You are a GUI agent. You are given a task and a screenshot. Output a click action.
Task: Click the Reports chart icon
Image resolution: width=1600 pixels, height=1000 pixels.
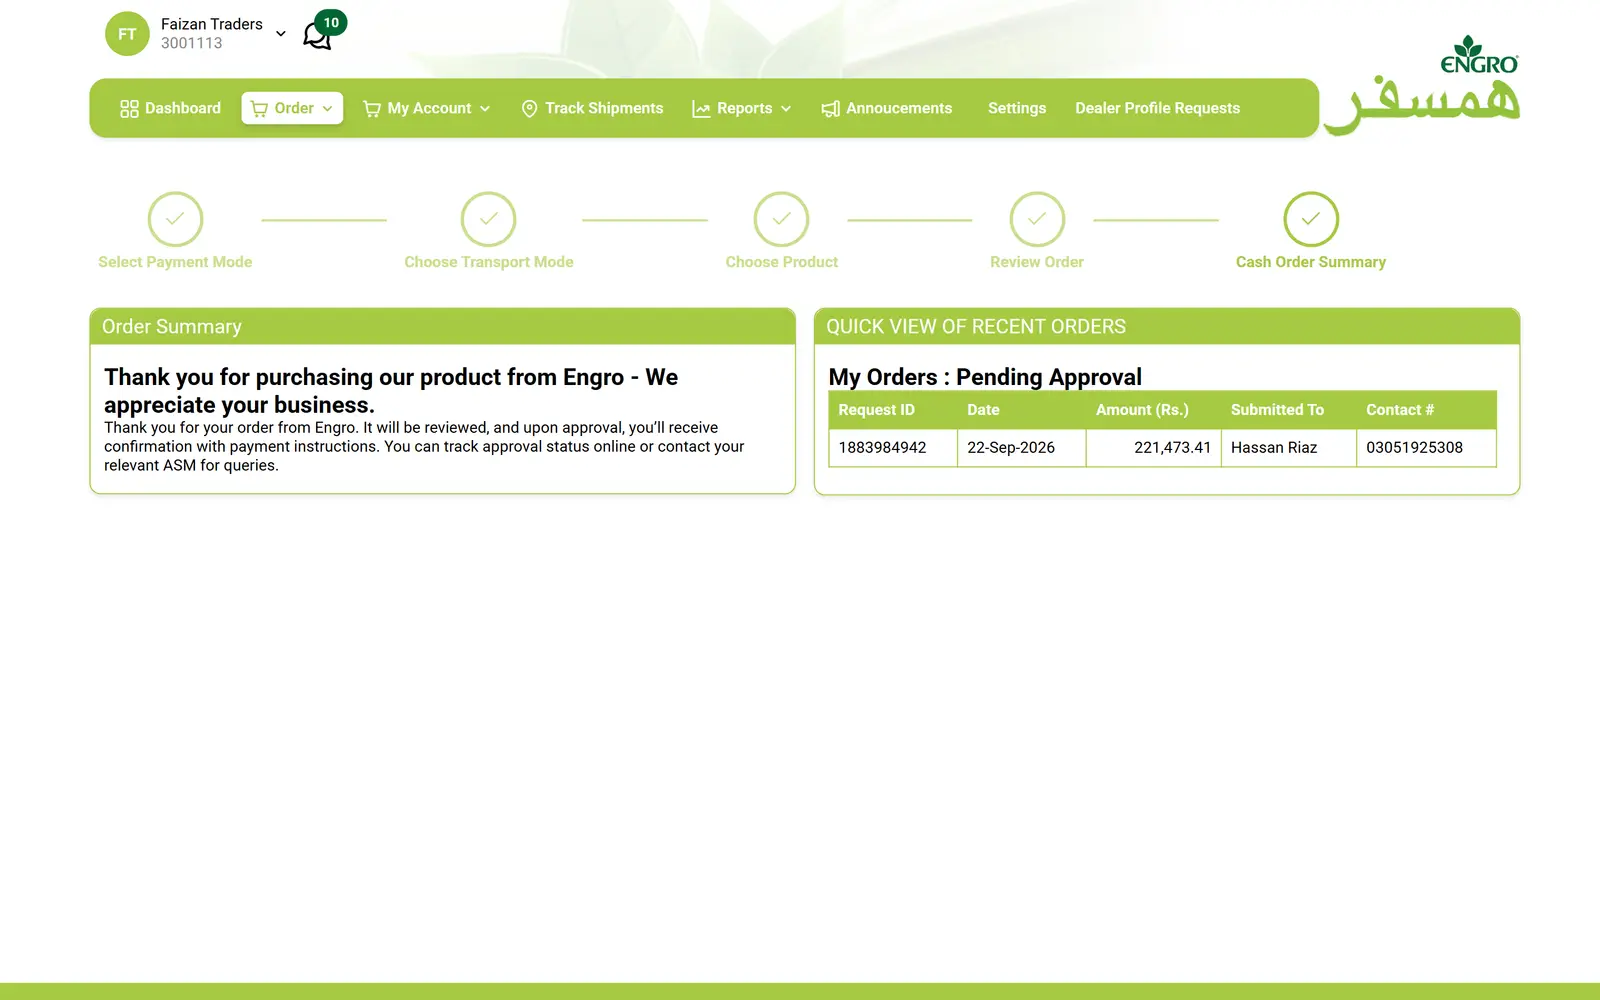[x=701, y=108]
